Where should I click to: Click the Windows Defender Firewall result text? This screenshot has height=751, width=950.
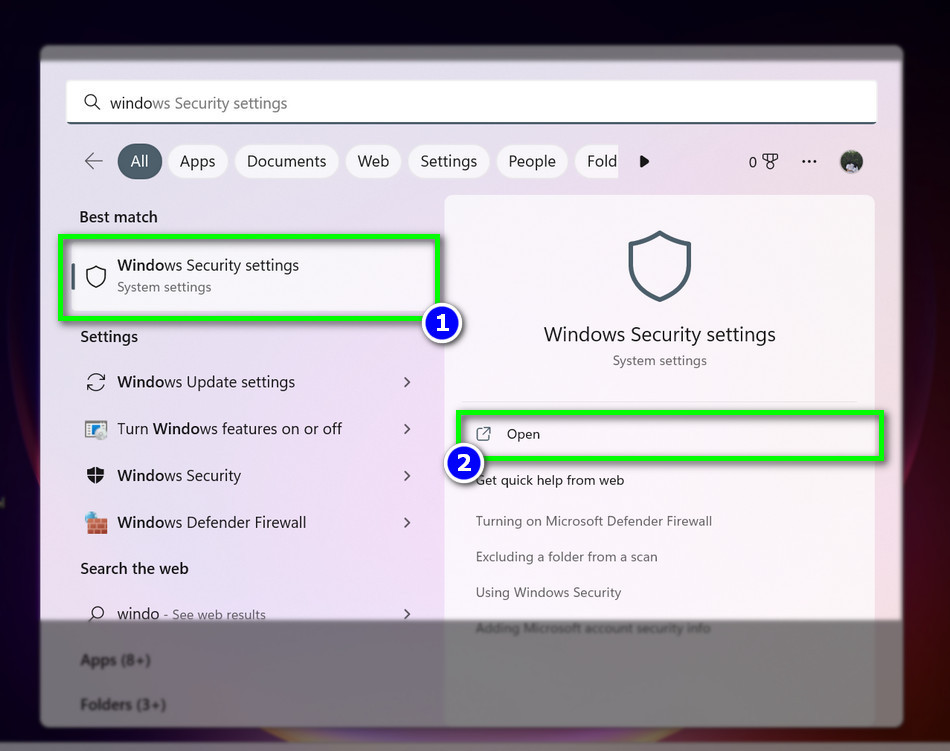[x=211, y=522]
